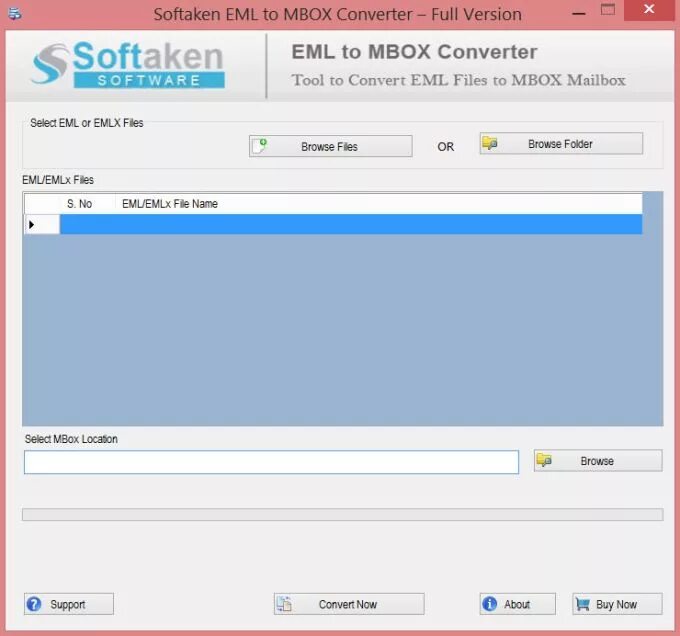Viewport: 680px width, 636px height.
Task: Click the conversion progress bar
Action: pos(343,514)
